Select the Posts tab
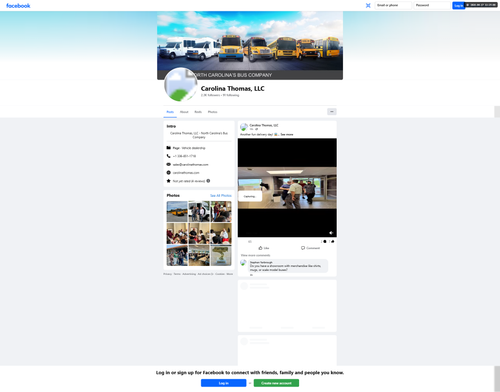 170,112
